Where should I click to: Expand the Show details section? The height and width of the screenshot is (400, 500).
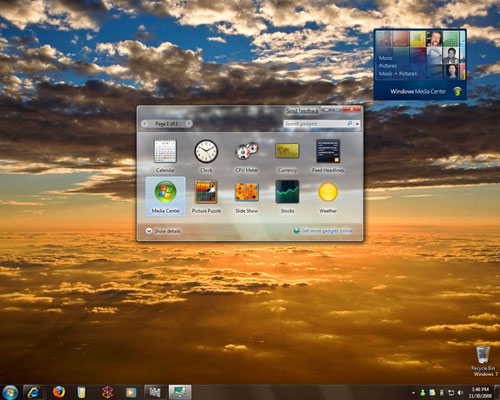(x=163, y=231)
